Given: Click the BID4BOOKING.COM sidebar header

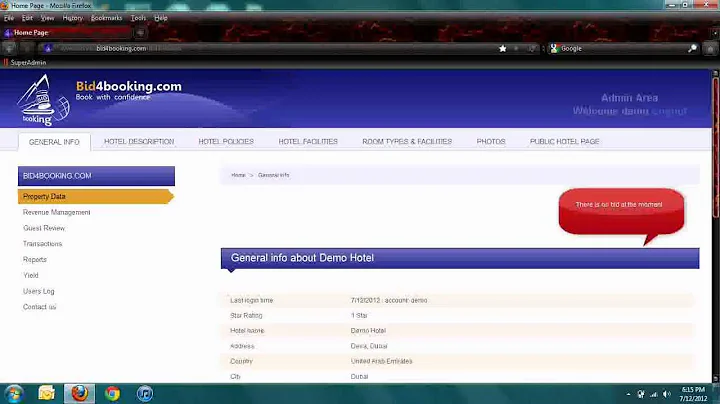Looking at the screenshot, I should 96,176.
